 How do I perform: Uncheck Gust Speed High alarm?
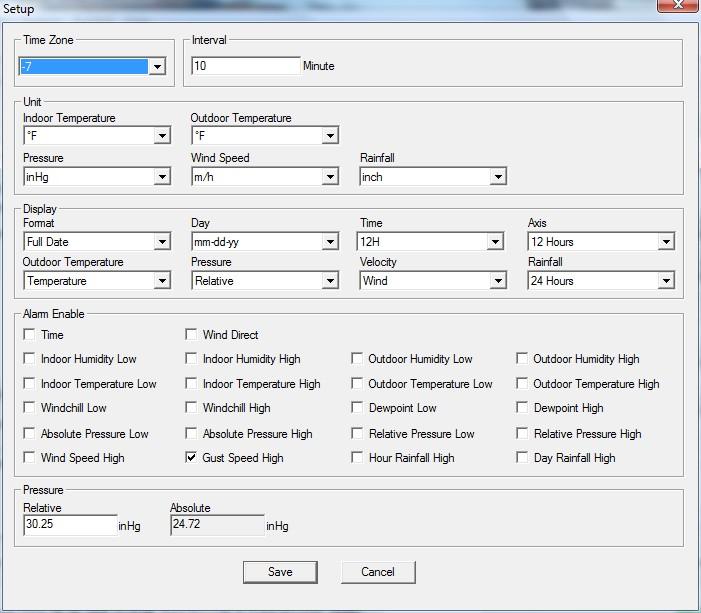[192, 458]
